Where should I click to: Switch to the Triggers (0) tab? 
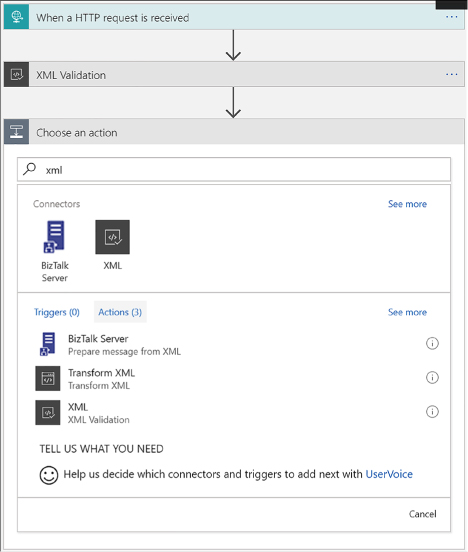click(x=57, y=312)
